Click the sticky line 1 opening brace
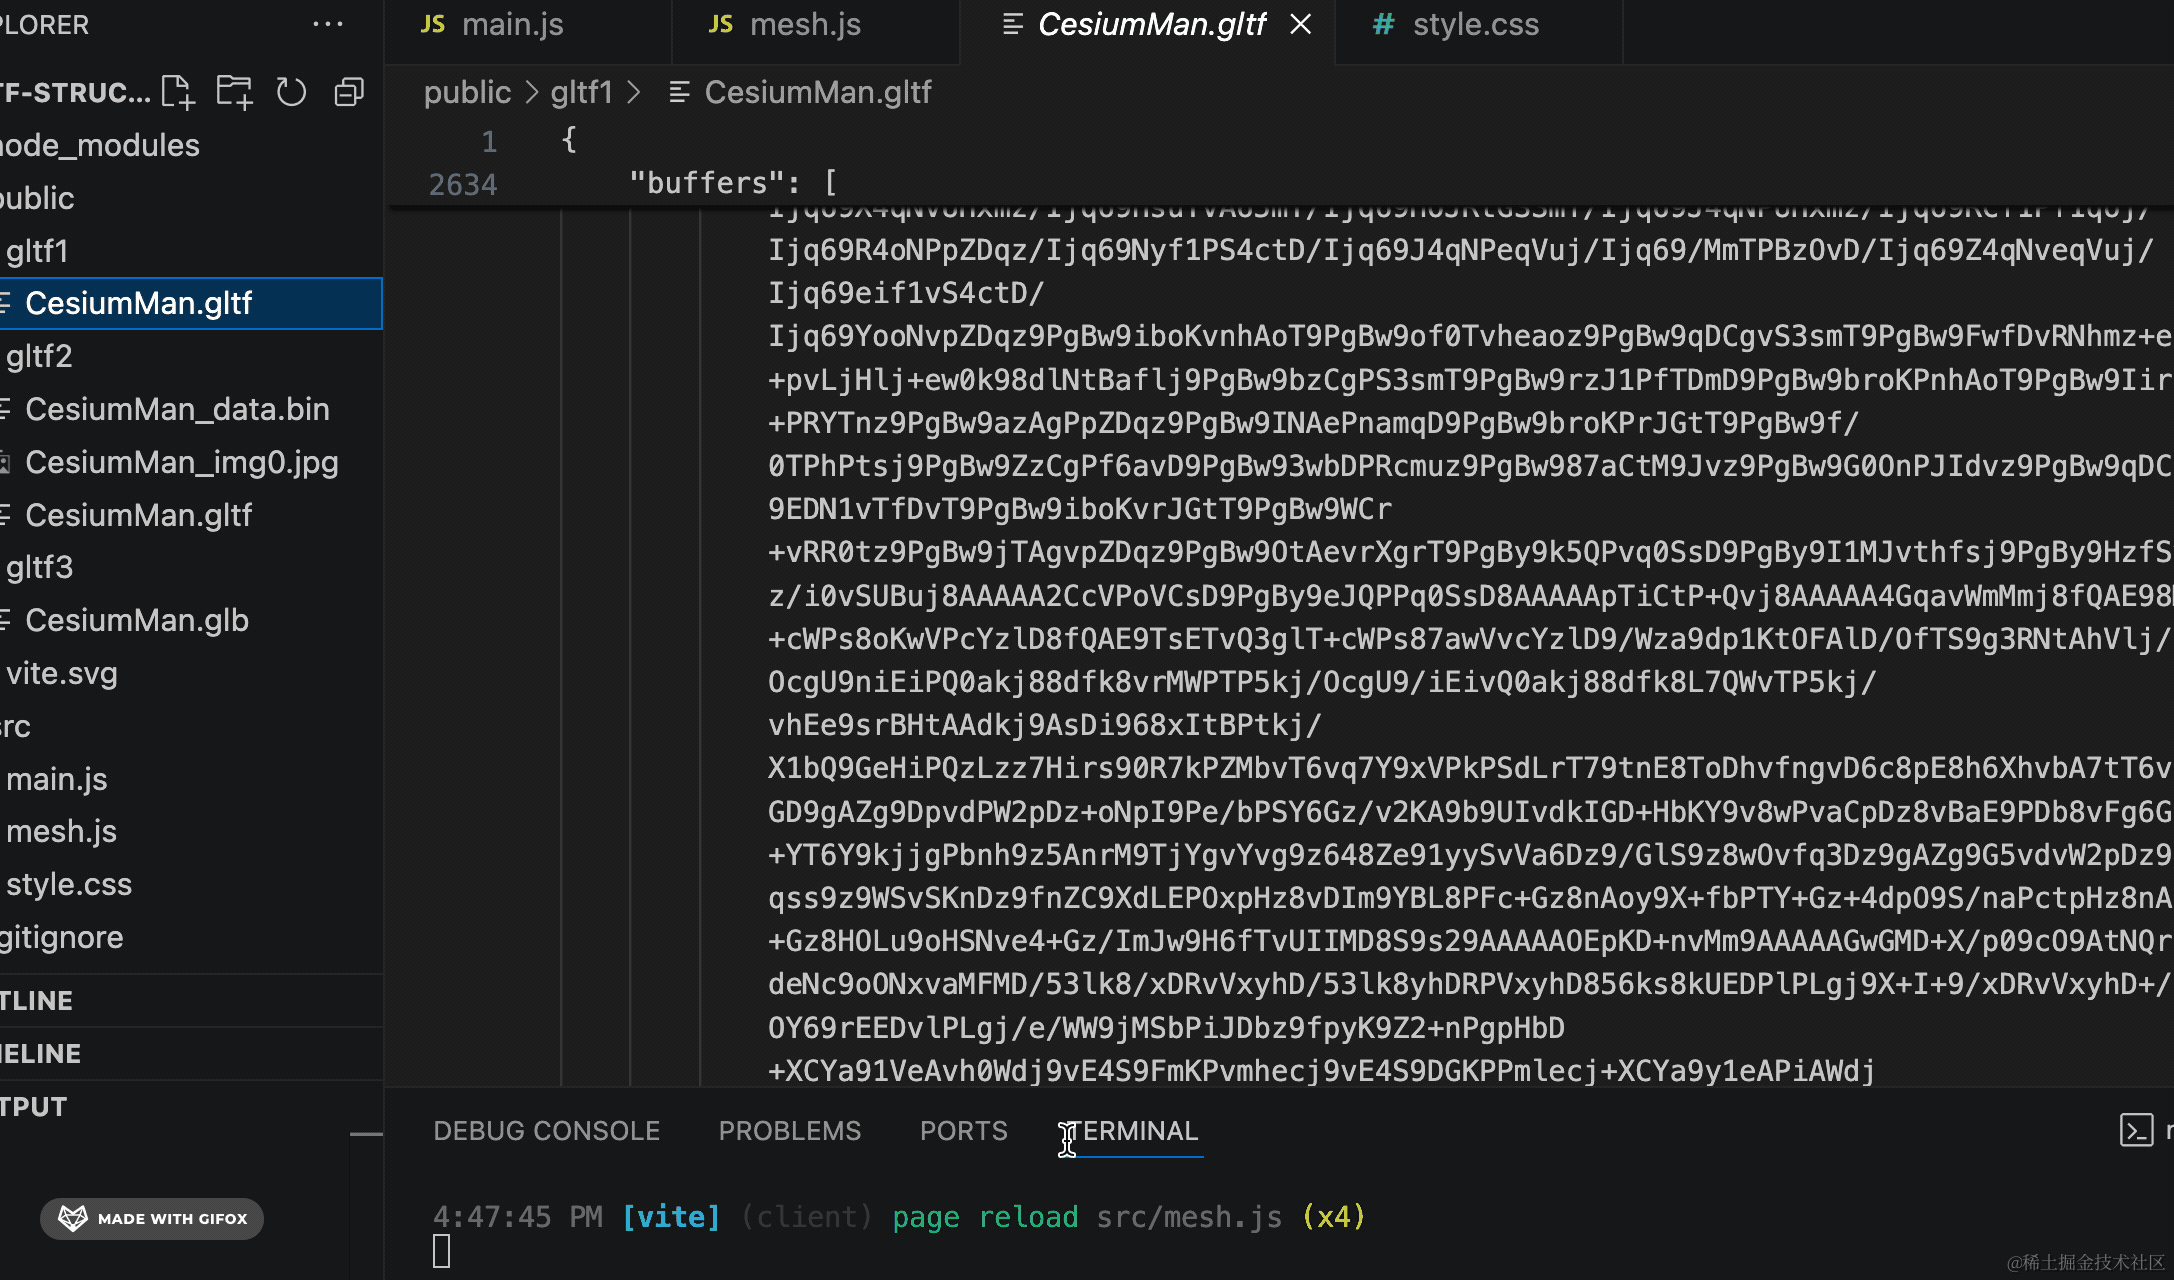Screen dimensions: 2174x1280 [x=569, y=139]
